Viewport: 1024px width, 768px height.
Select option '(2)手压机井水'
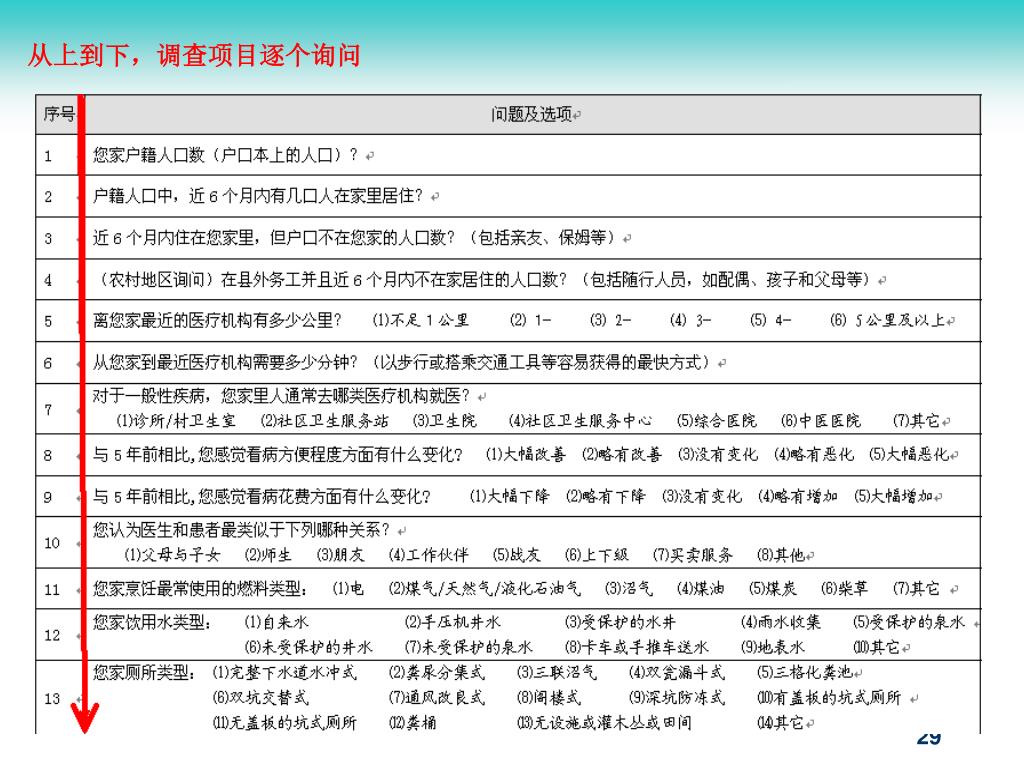click(453, 622)
